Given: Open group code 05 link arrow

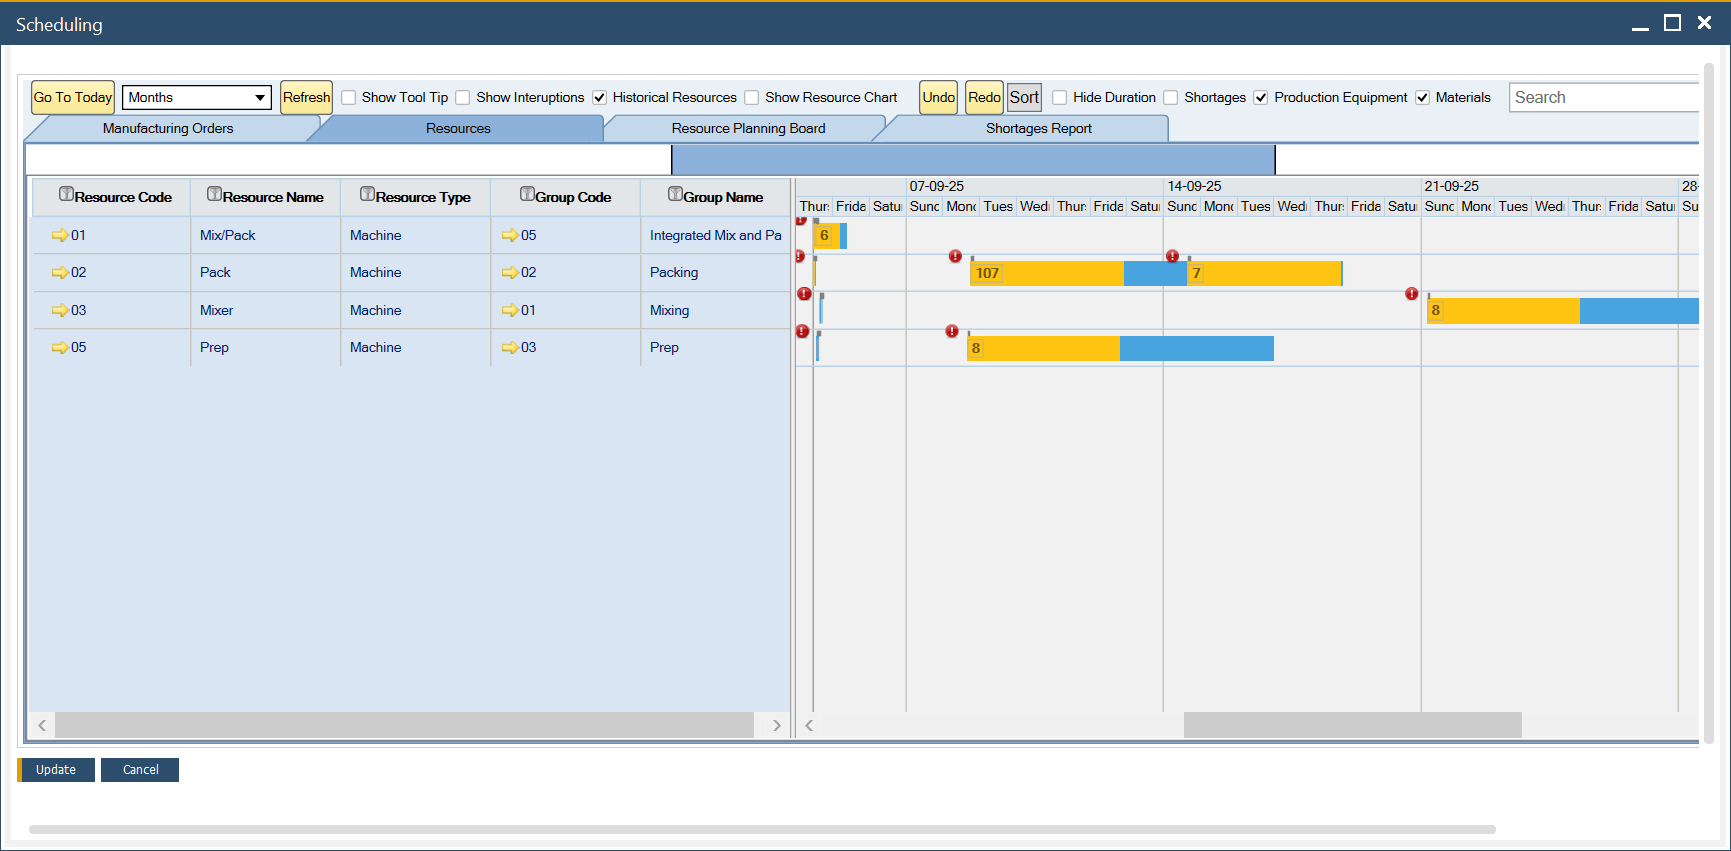Looking at the screenshot, I should pos(510,236).
